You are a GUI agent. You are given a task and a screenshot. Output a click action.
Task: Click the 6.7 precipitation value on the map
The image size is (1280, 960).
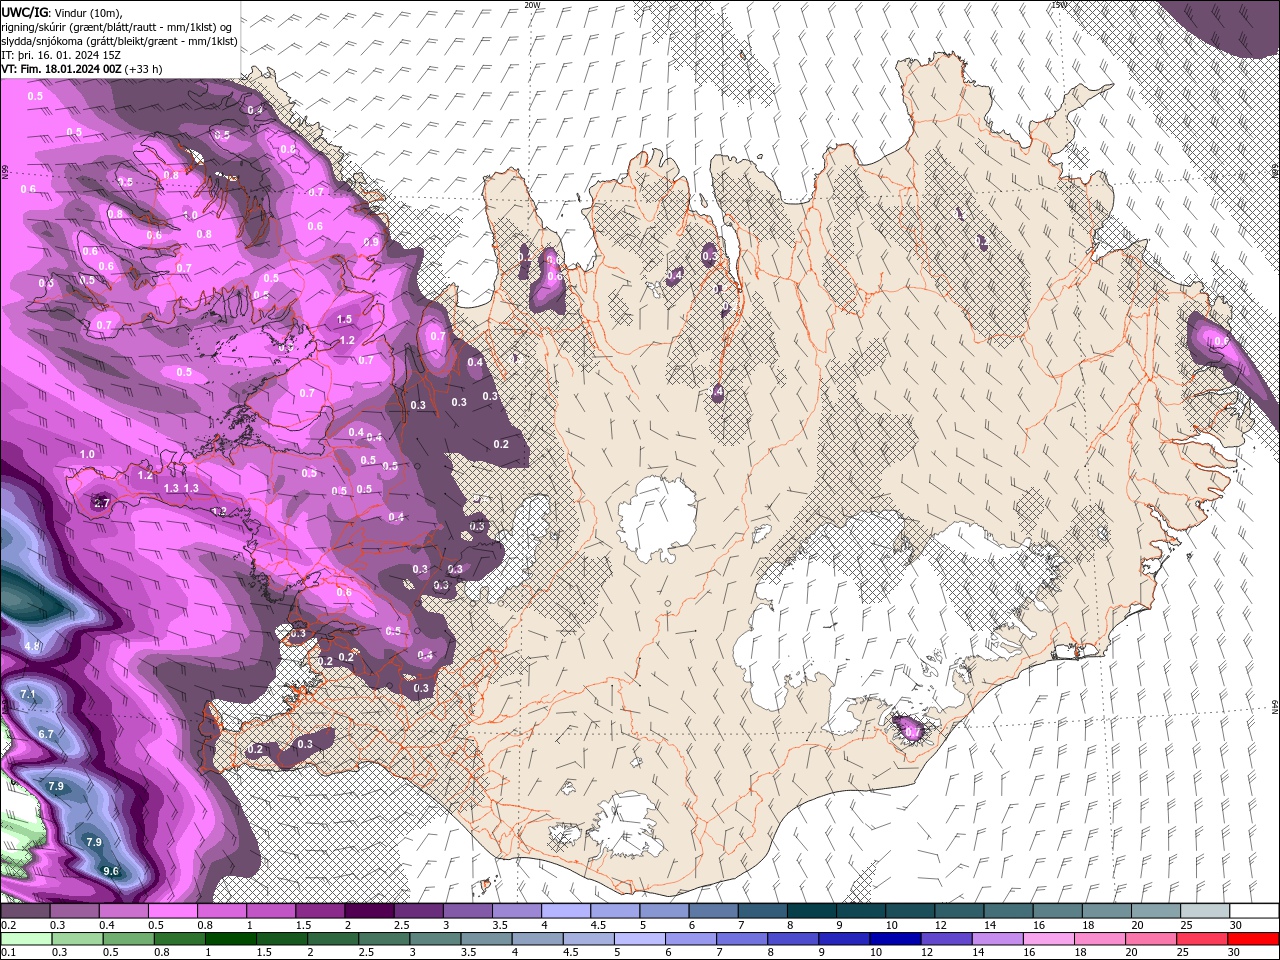(46, 734)
